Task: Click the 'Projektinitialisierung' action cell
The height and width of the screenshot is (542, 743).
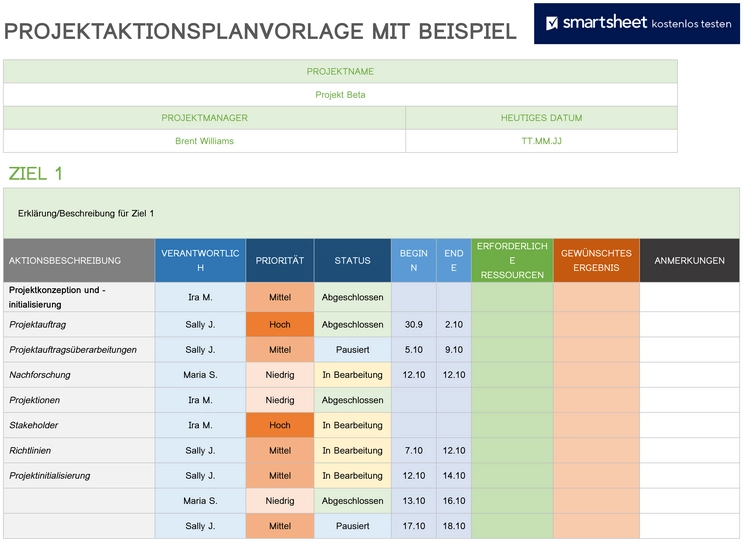Action: click(79, 476)
